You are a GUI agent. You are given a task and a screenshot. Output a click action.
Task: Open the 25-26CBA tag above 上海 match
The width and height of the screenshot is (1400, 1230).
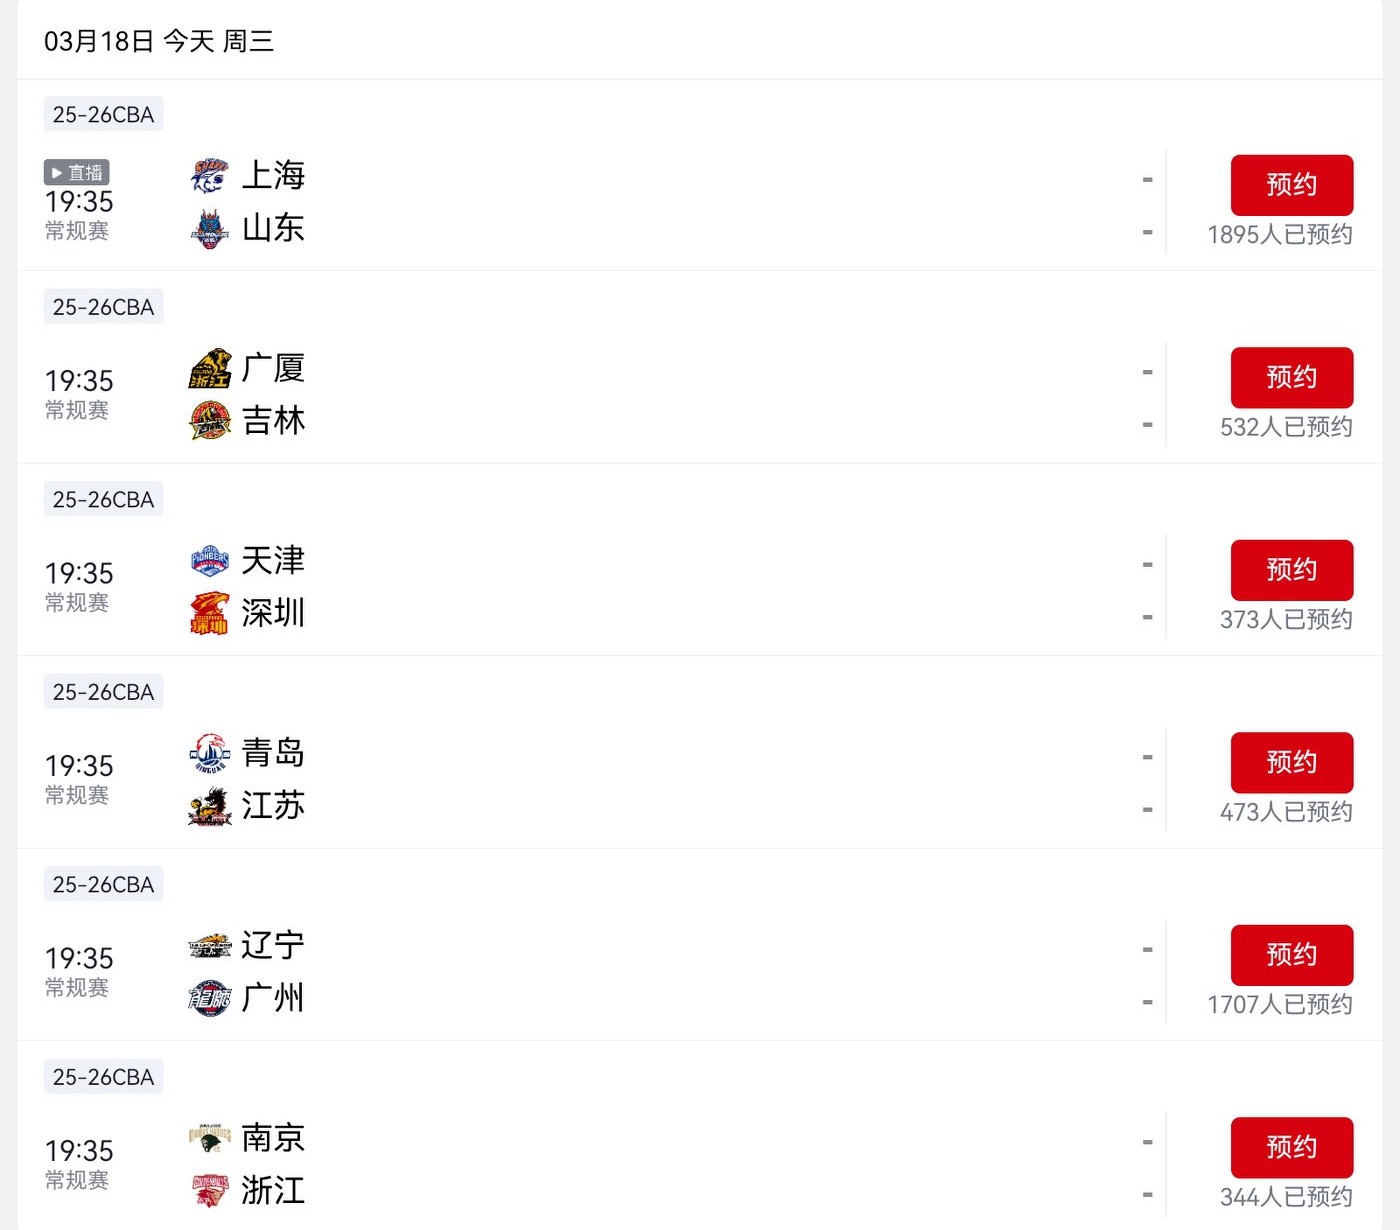(x=103, y=115)
